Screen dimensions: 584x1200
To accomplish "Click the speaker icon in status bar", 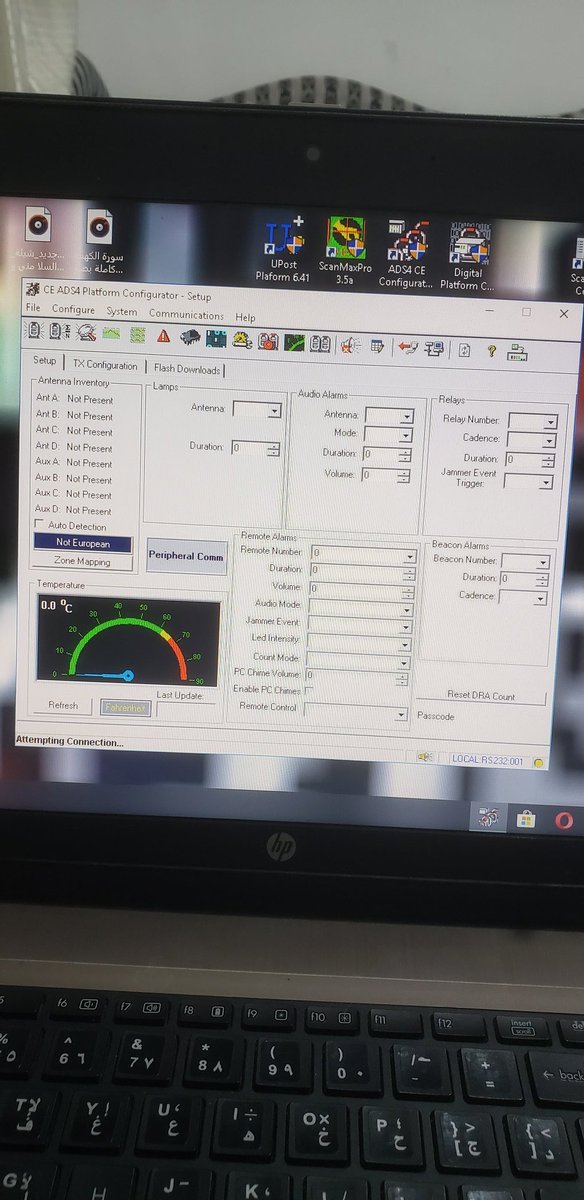I will 424,758.
